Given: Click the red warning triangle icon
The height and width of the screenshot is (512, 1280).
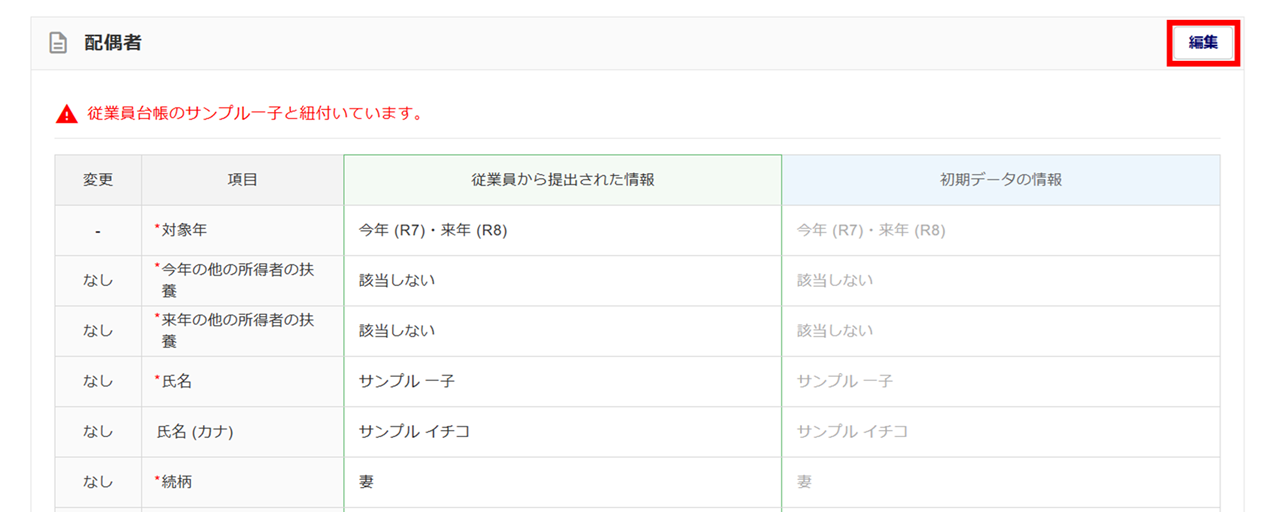Looking at the screenshot, I should coord(67,114).
